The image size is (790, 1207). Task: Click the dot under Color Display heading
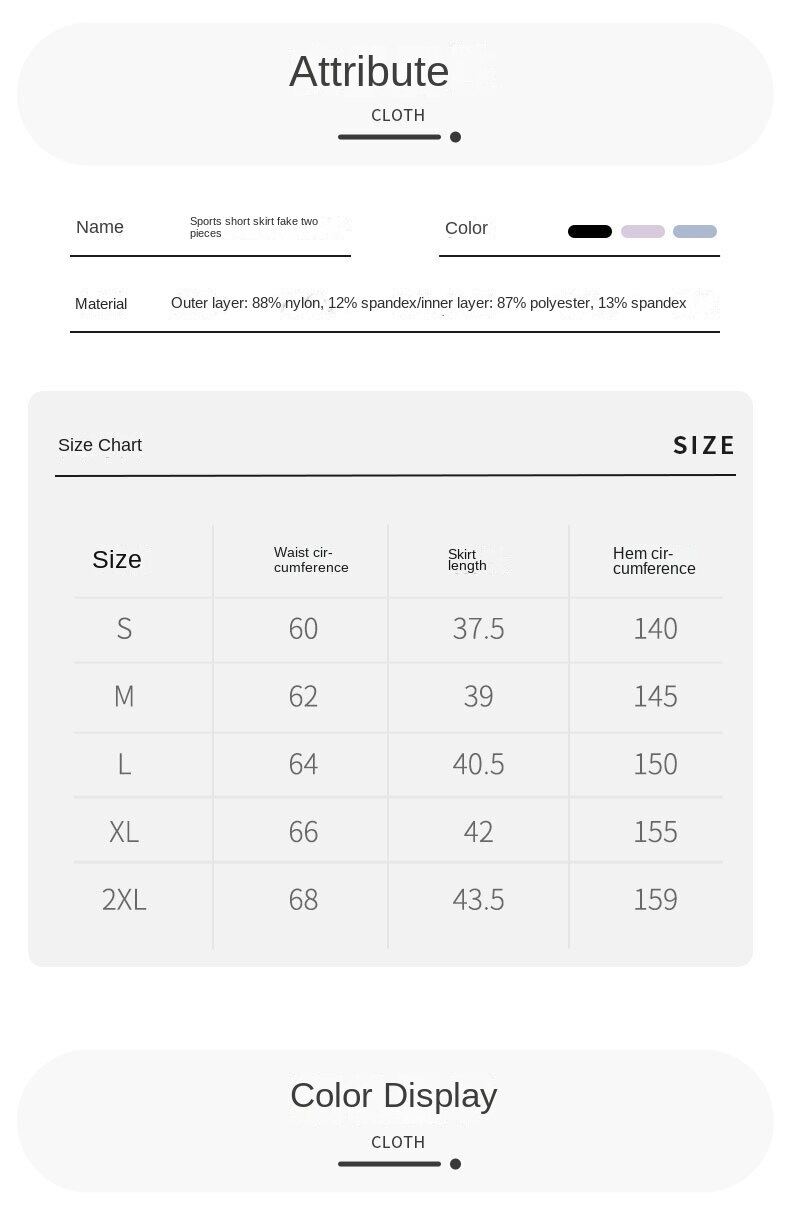[455, 1164]
